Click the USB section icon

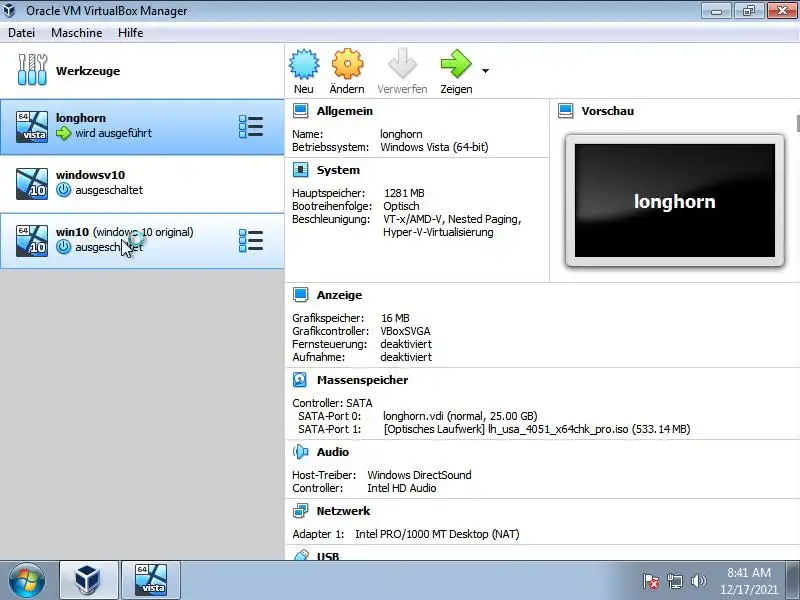click(x=301, y=555)
